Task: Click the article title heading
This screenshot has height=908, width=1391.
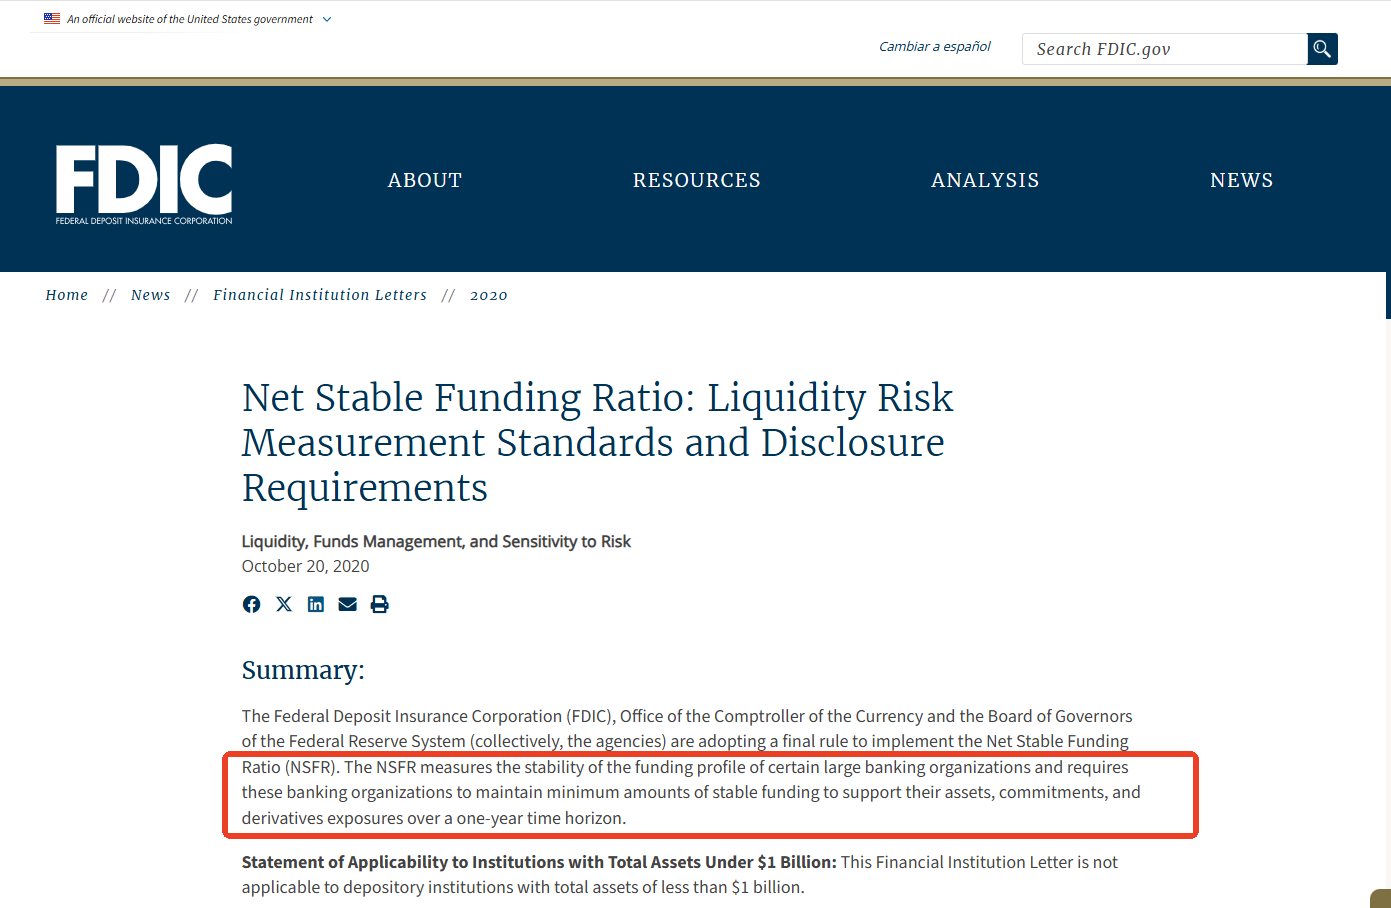Action: point(597,442)
